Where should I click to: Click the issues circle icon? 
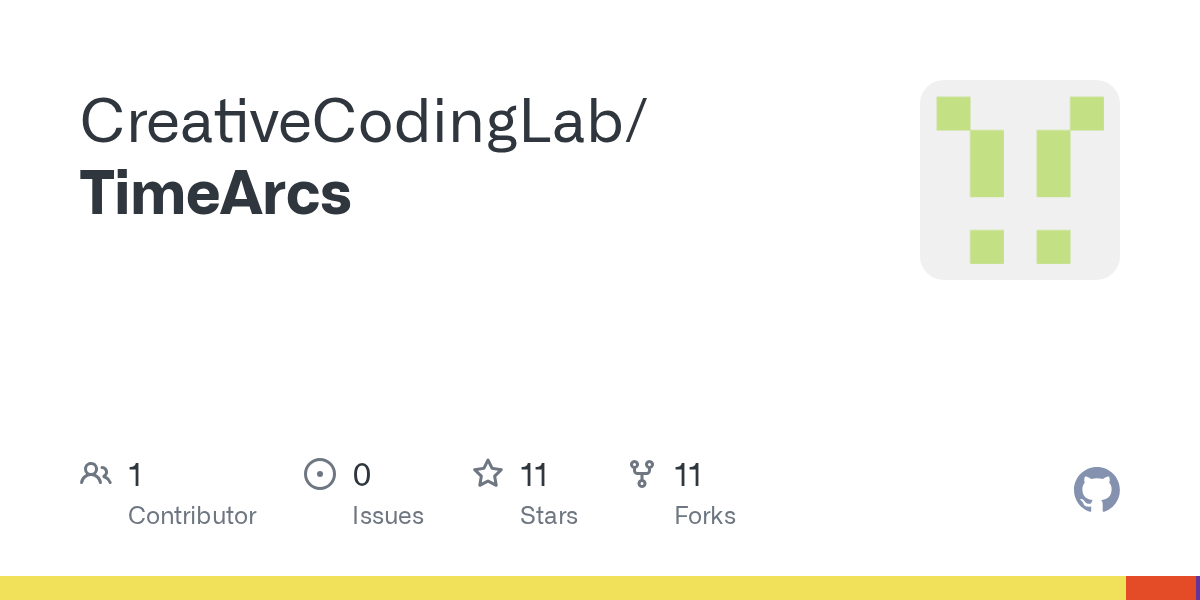click(x=319, y=474)
